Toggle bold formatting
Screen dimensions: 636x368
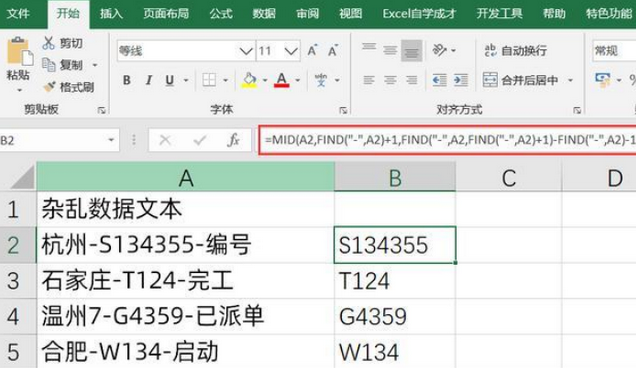(127, 80)
